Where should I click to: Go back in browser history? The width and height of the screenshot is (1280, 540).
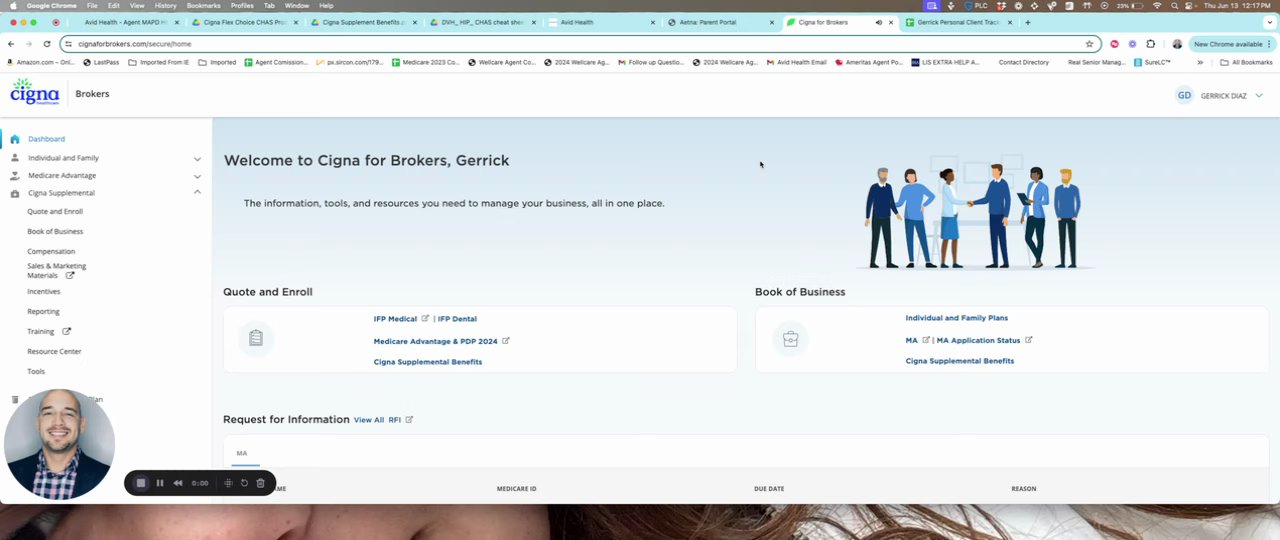pos(11,44)
